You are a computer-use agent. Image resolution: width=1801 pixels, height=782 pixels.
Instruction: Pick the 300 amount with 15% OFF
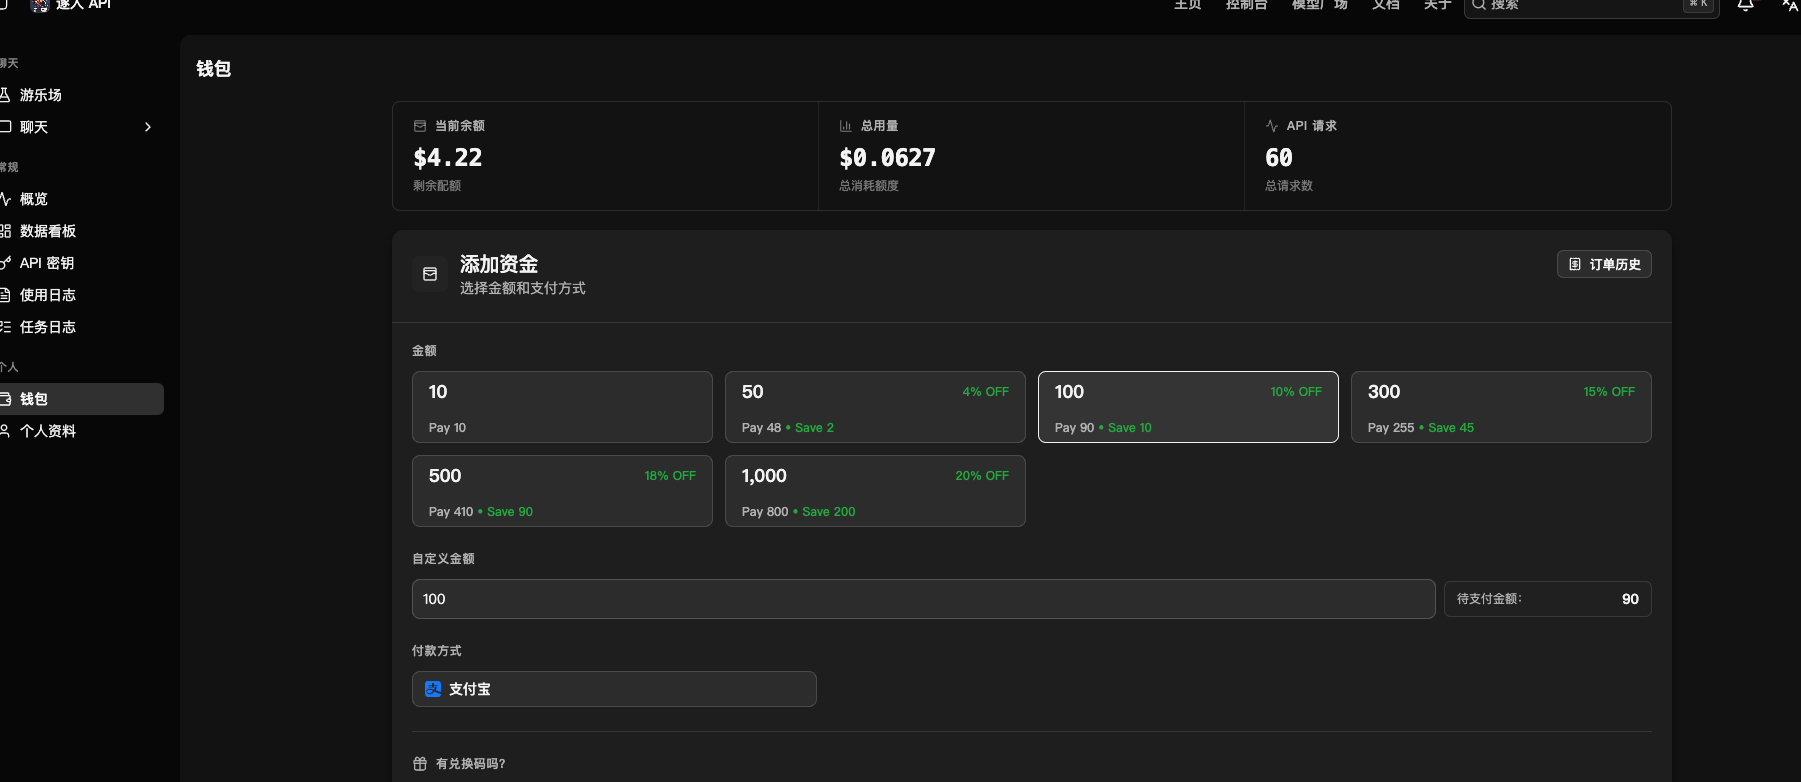coord(1501,407)
